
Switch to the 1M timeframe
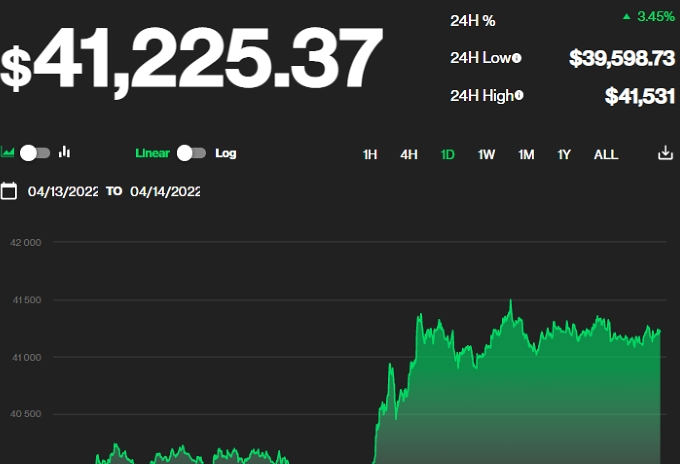pyautogui.click(x=526, y=154)
